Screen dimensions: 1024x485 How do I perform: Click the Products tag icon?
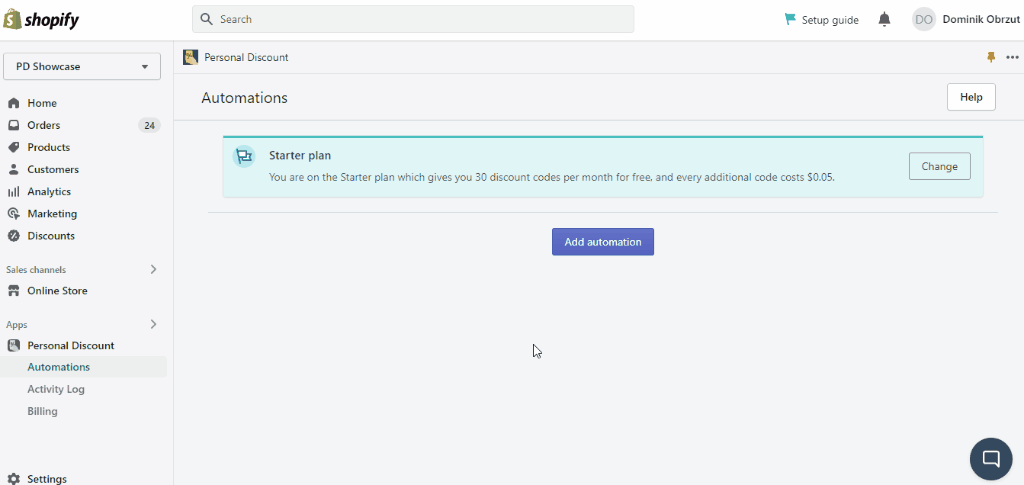coord(13,148)
